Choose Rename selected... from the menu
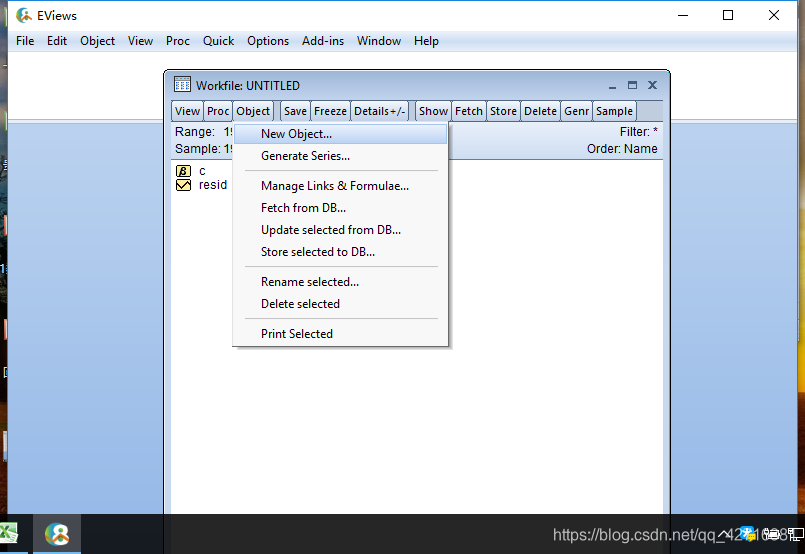The width and height of the screenshot is (805, 554). [340, 282]
